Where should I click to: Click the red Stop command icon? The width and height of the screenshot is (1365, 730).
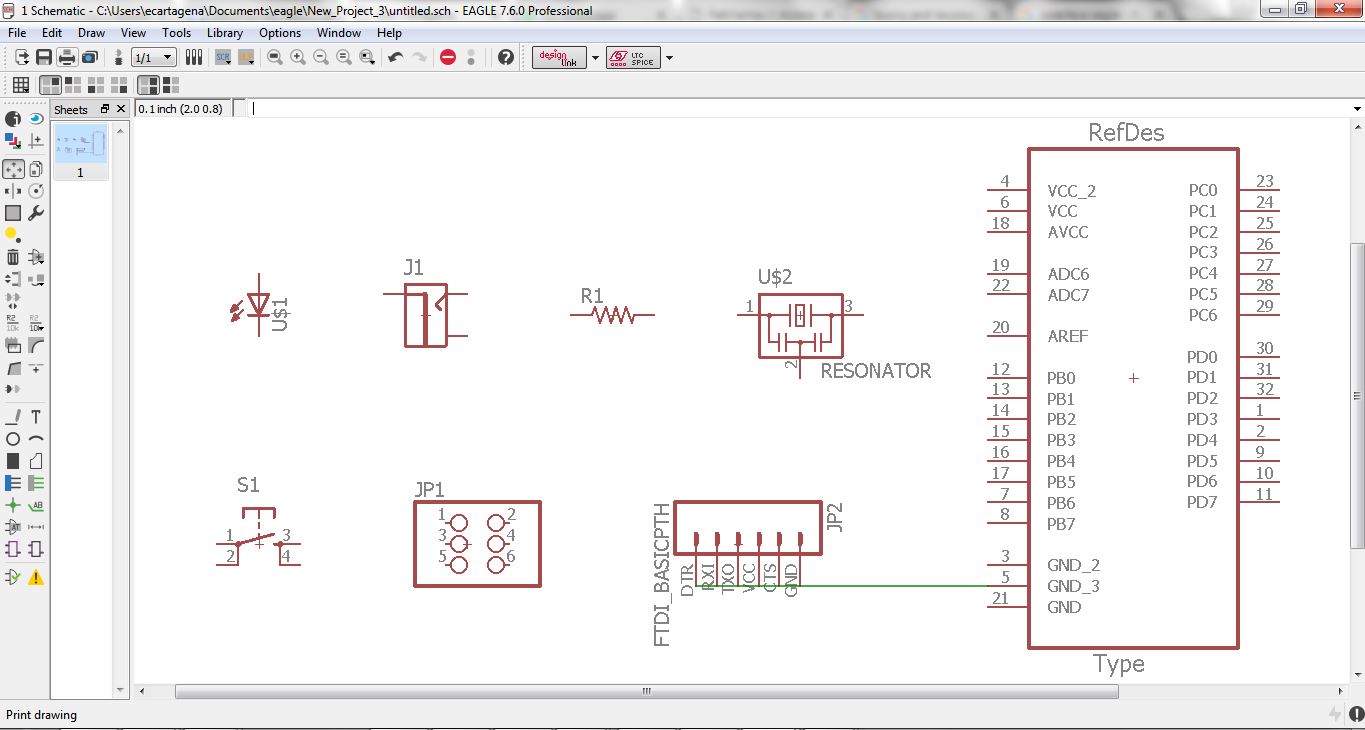tap(448, 57)
